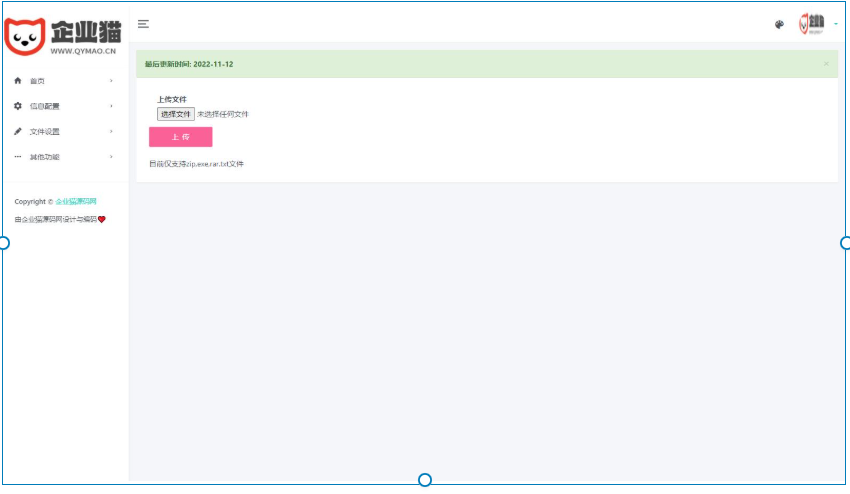This screenshot has height=494, width=850.
Task: Expand the 首页 chevron arrow
Action: click(x=111, y=81)
